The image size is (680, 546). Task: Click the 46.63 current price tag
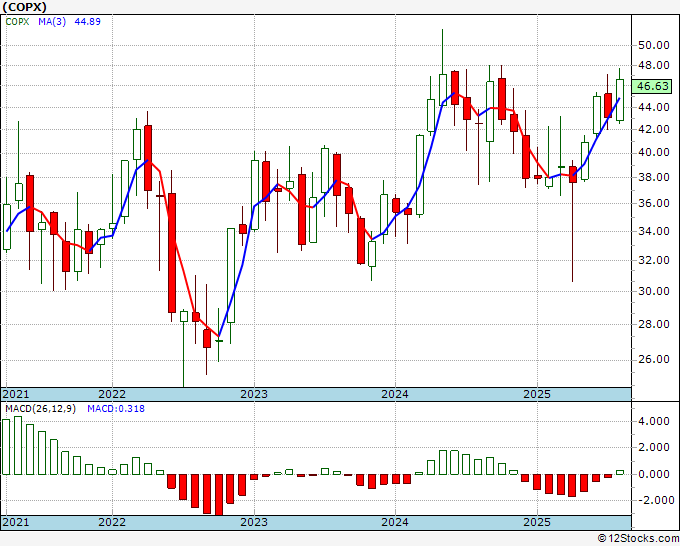tap(652, 86)
